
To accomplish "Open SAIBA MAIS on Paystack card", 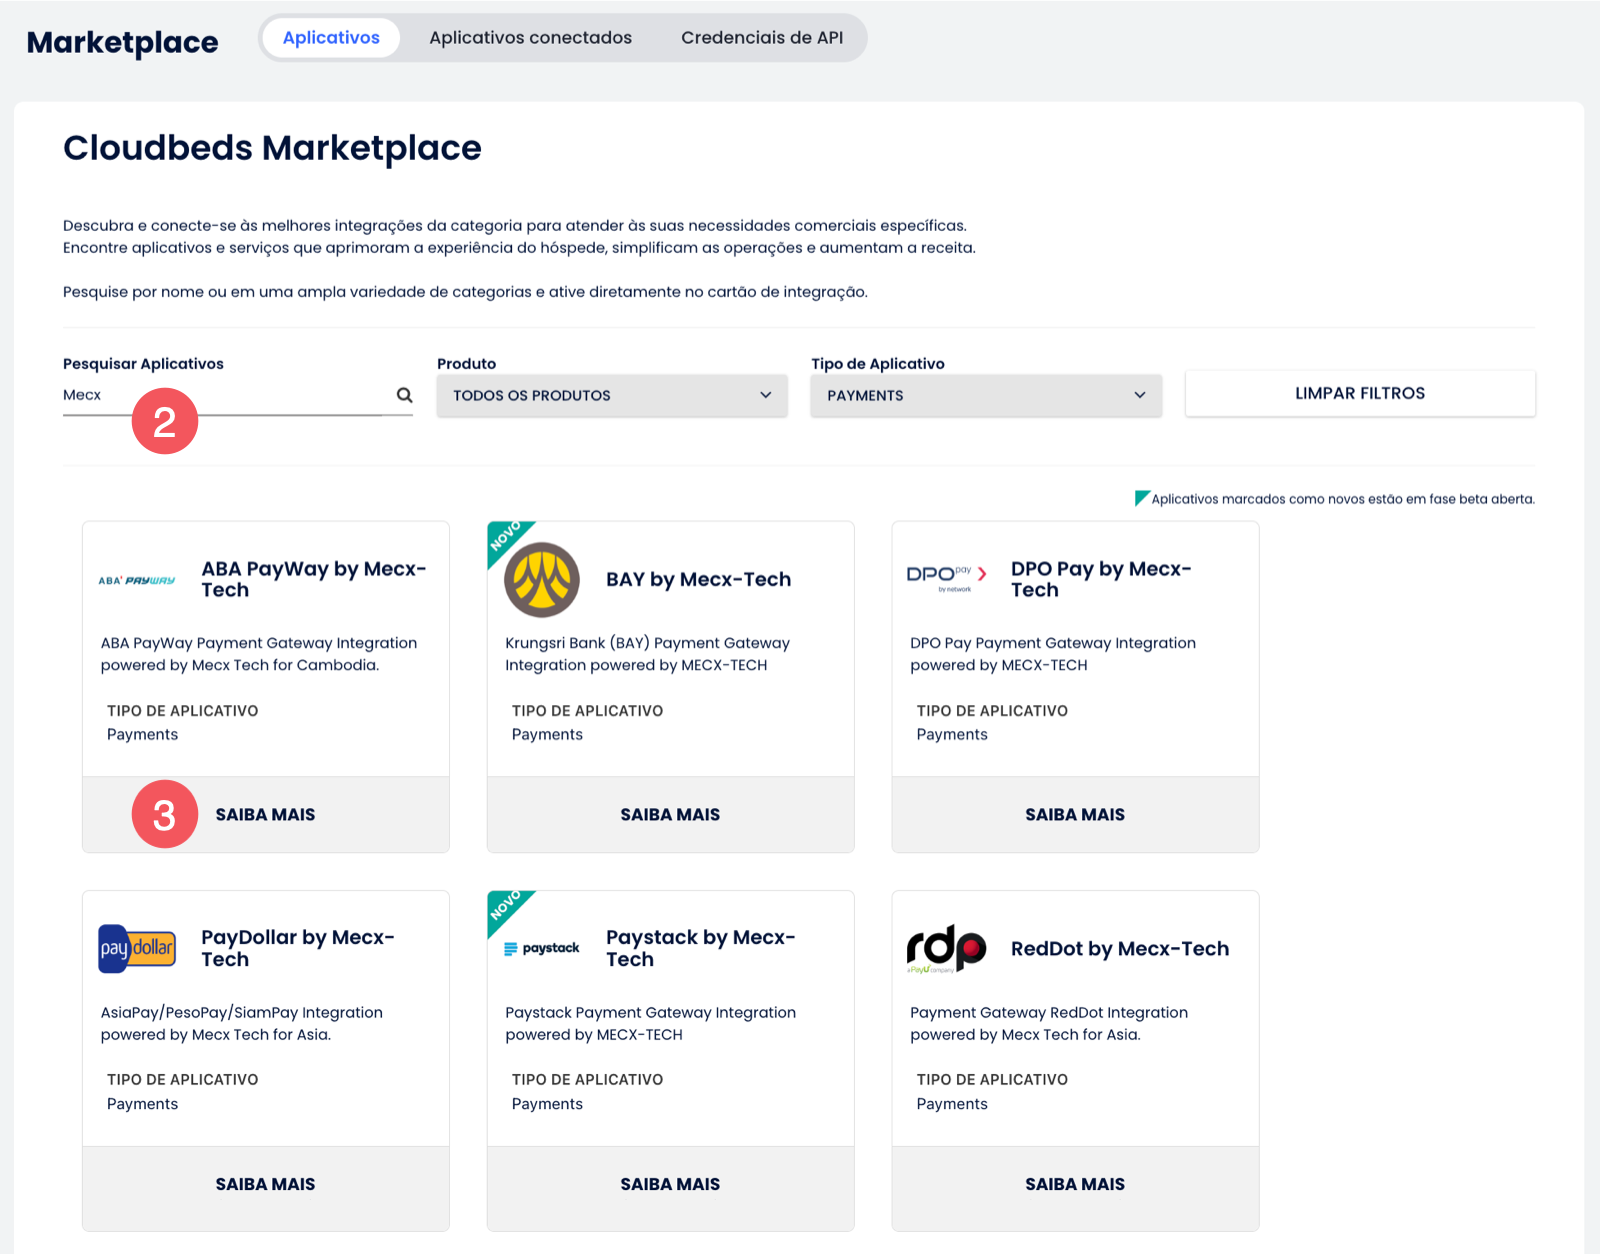I will tap(670, 1184).
